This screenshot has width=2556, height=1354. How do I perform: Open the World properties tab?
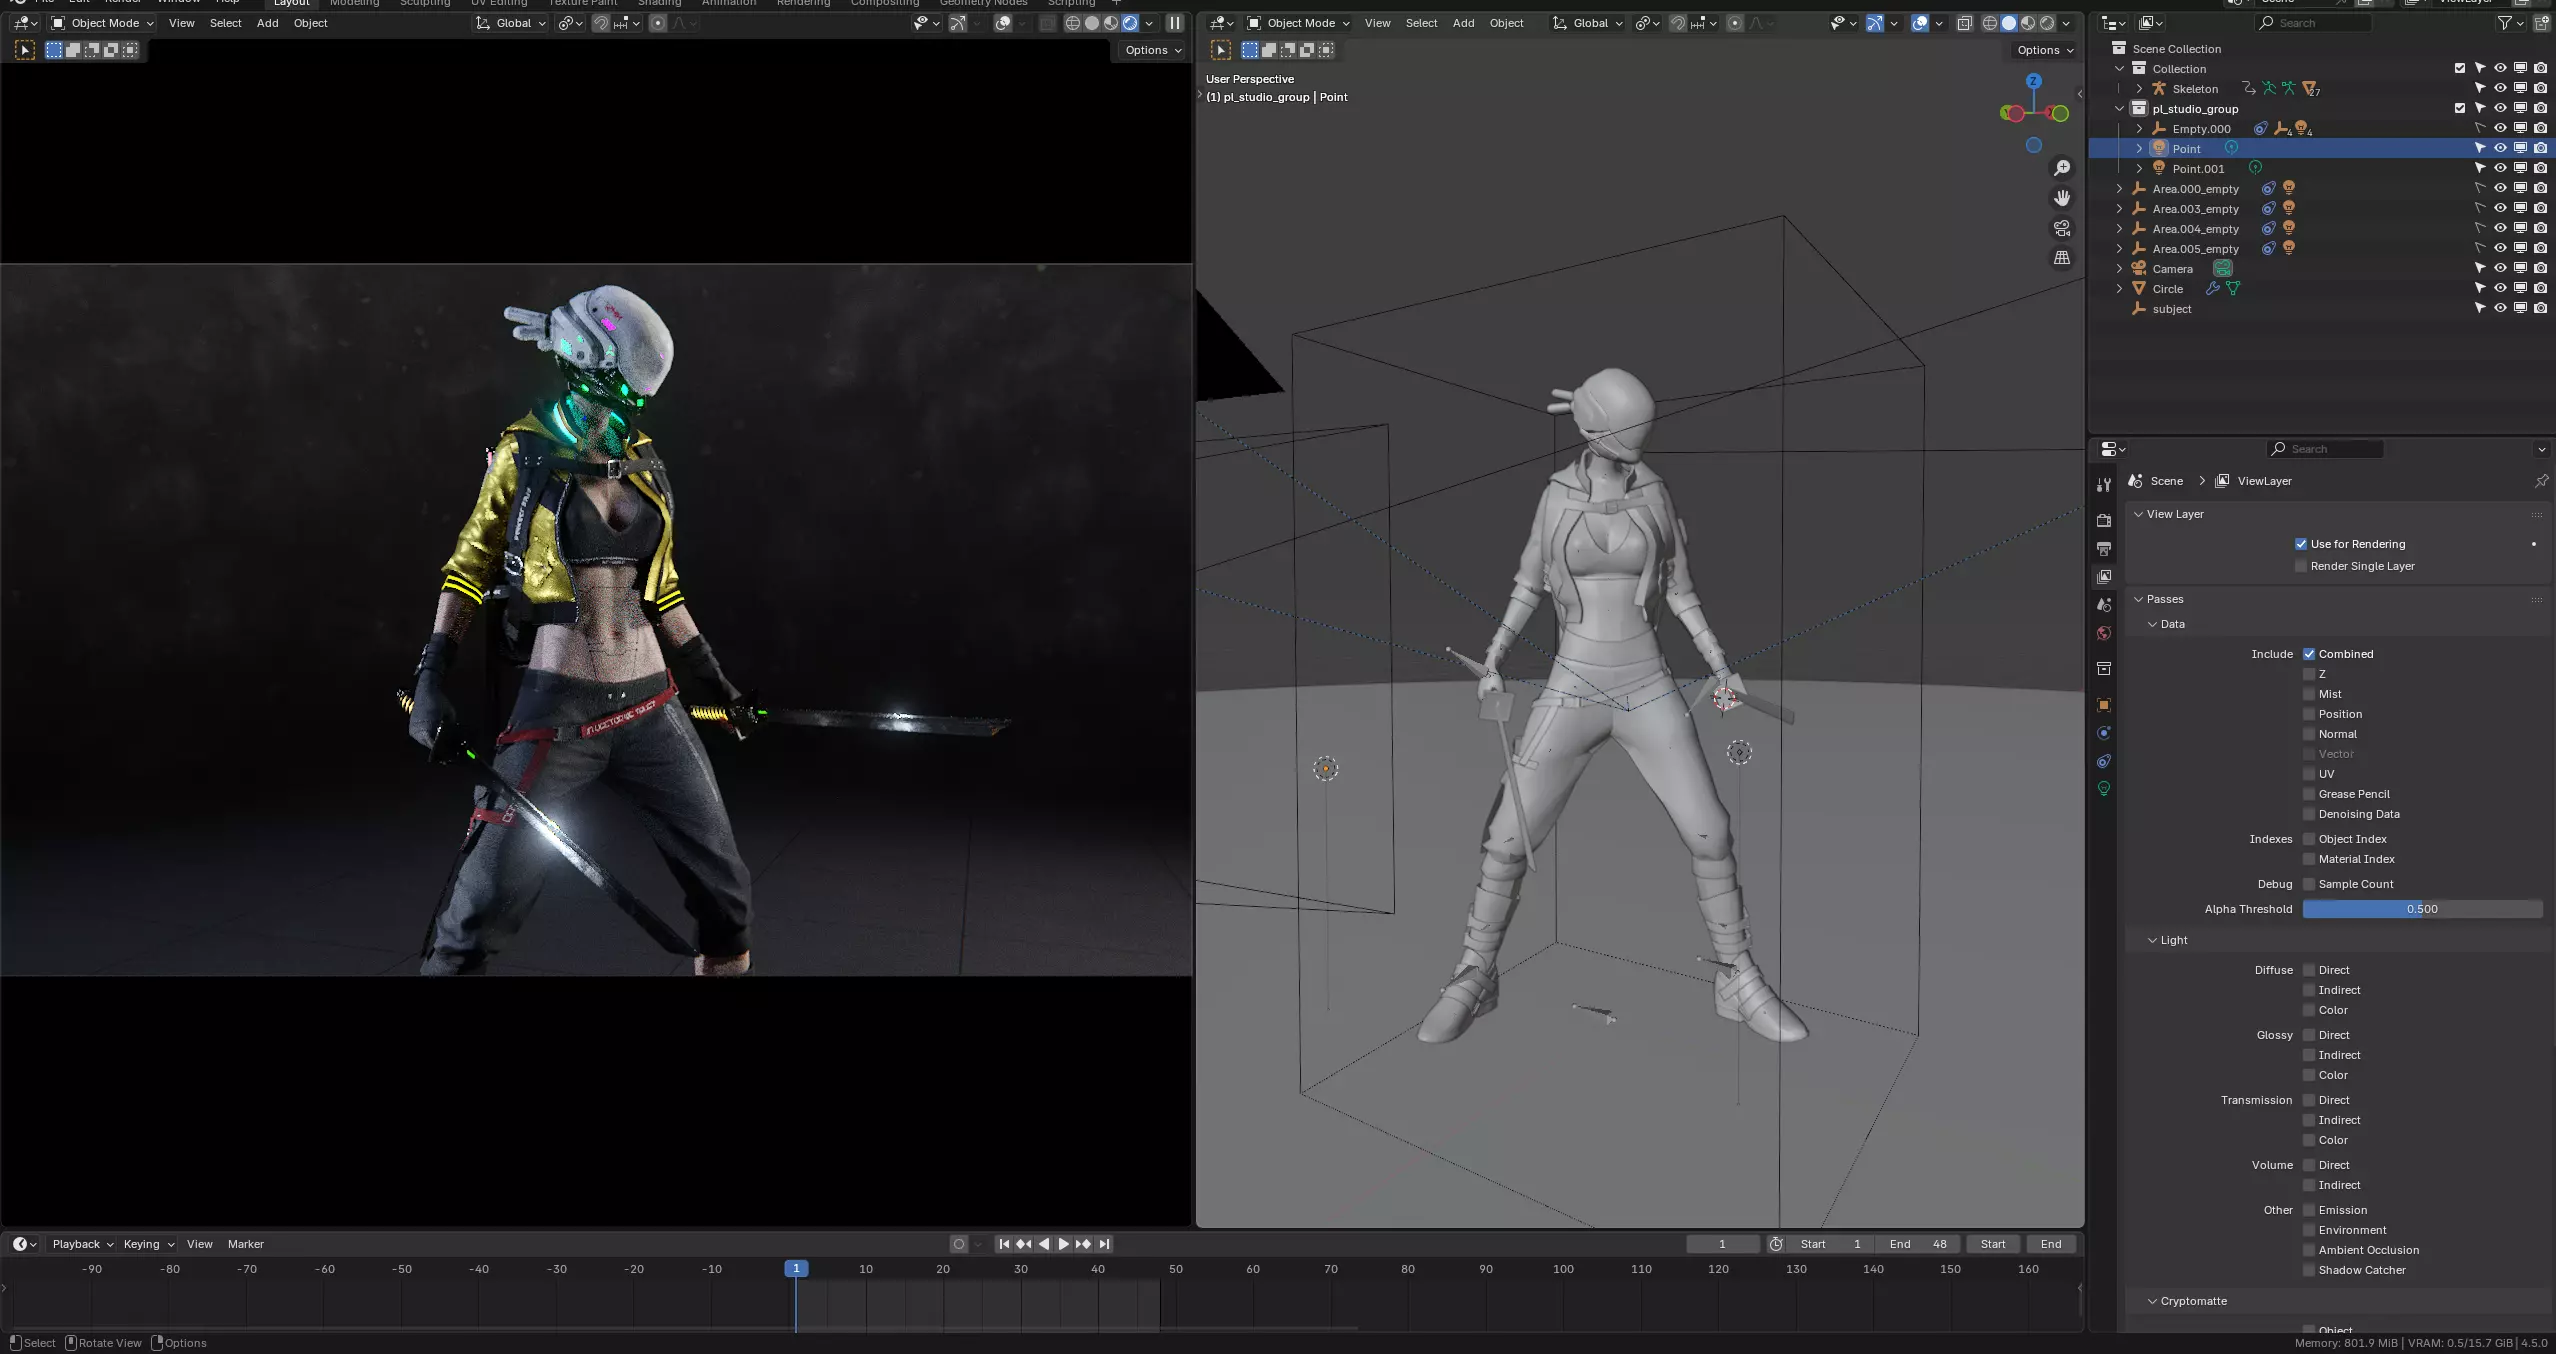tap(2104, 633)
